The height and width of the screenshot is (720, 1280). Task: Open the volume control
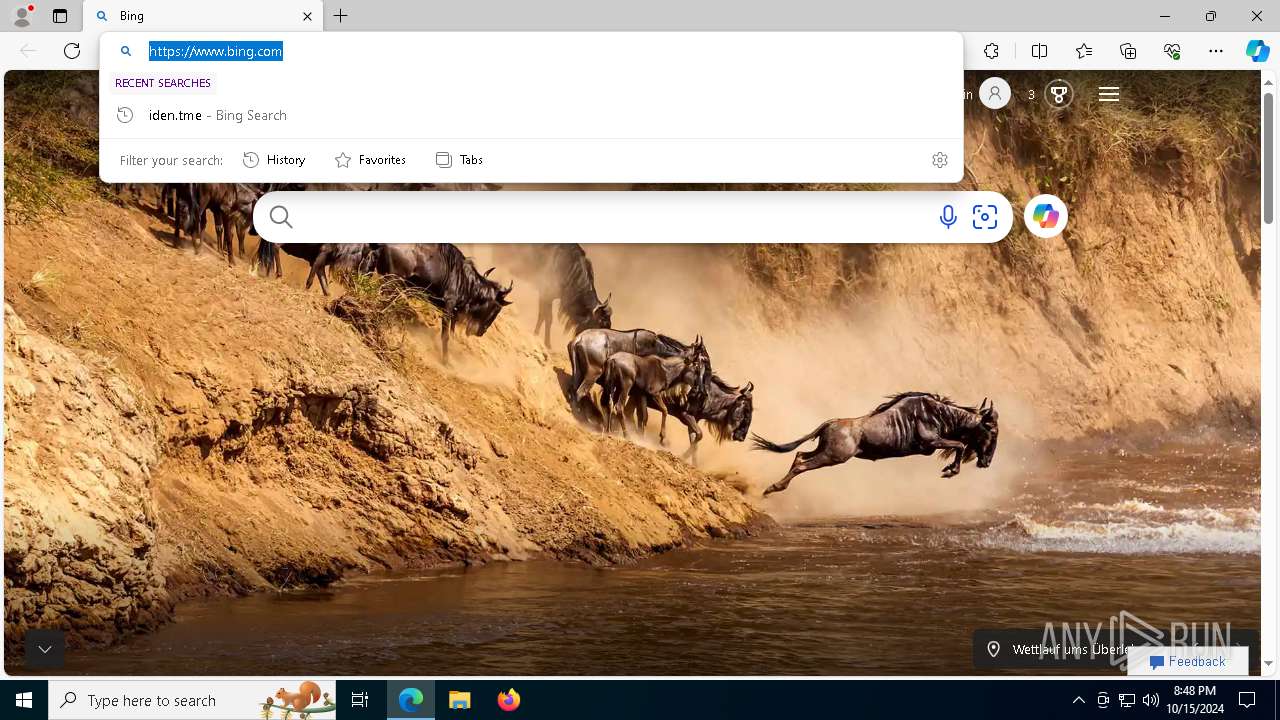(1151, 700)
